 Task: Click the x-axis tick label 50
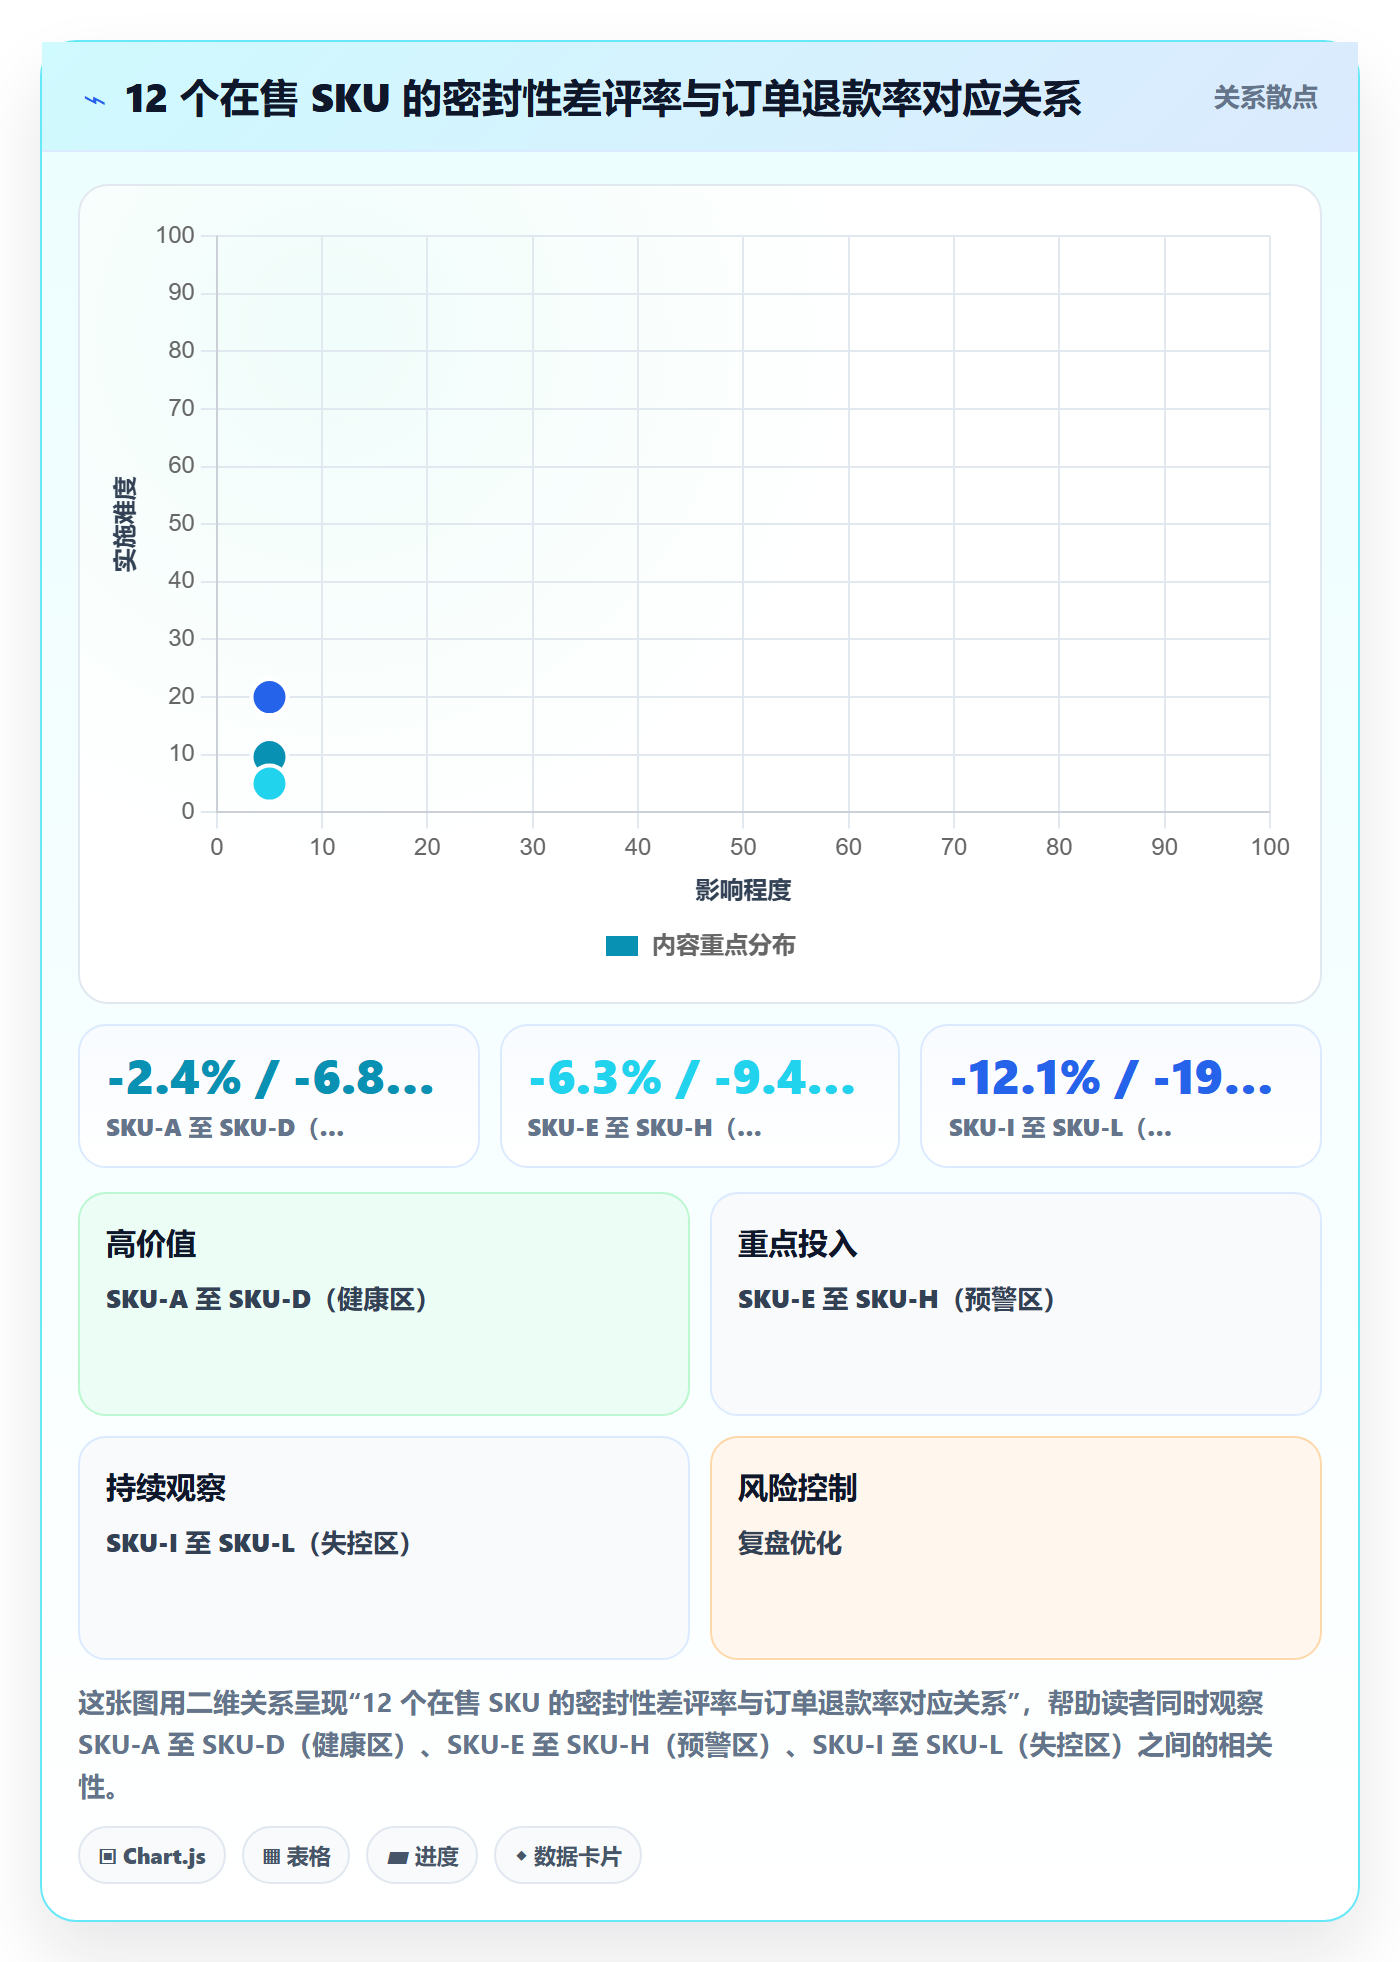tap(743, 847)
